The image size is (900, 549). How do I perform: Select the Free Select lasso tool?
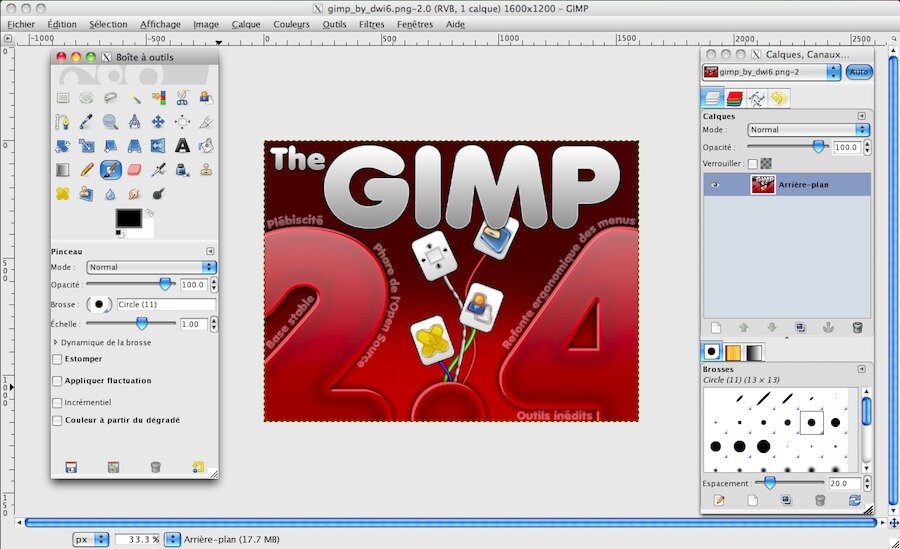tap(111, 98)
